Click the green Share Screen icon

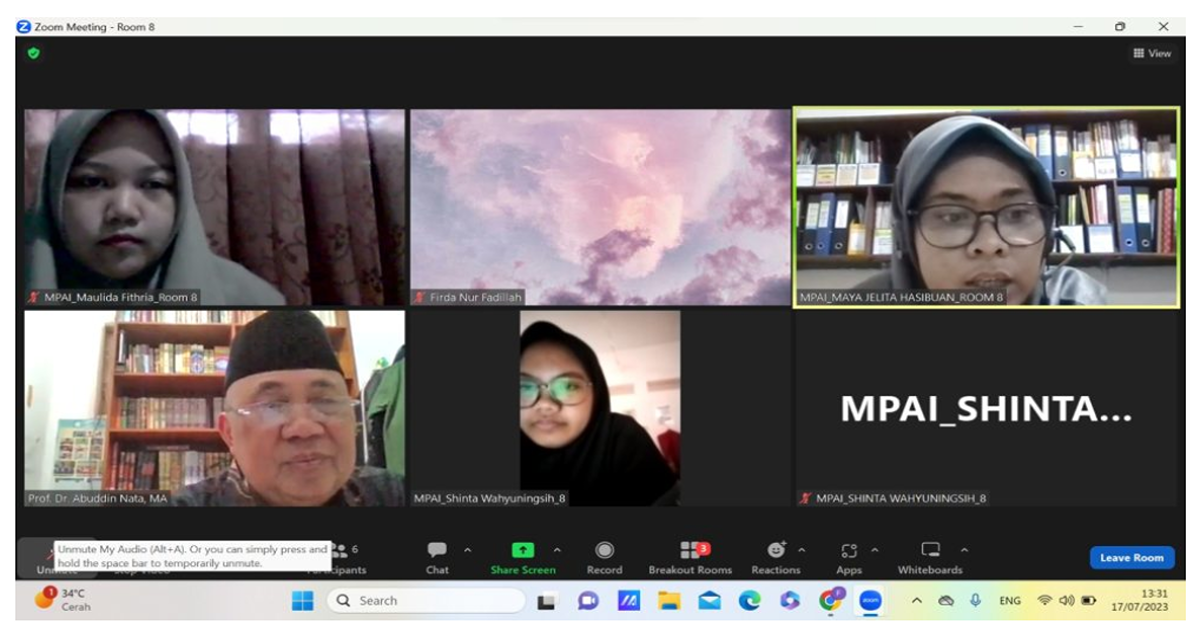pyautogui.click(x=522, y=549)
